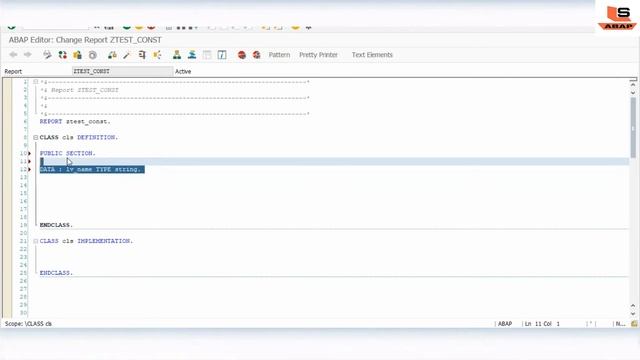Toggle Full Screen mode icon

207,55
